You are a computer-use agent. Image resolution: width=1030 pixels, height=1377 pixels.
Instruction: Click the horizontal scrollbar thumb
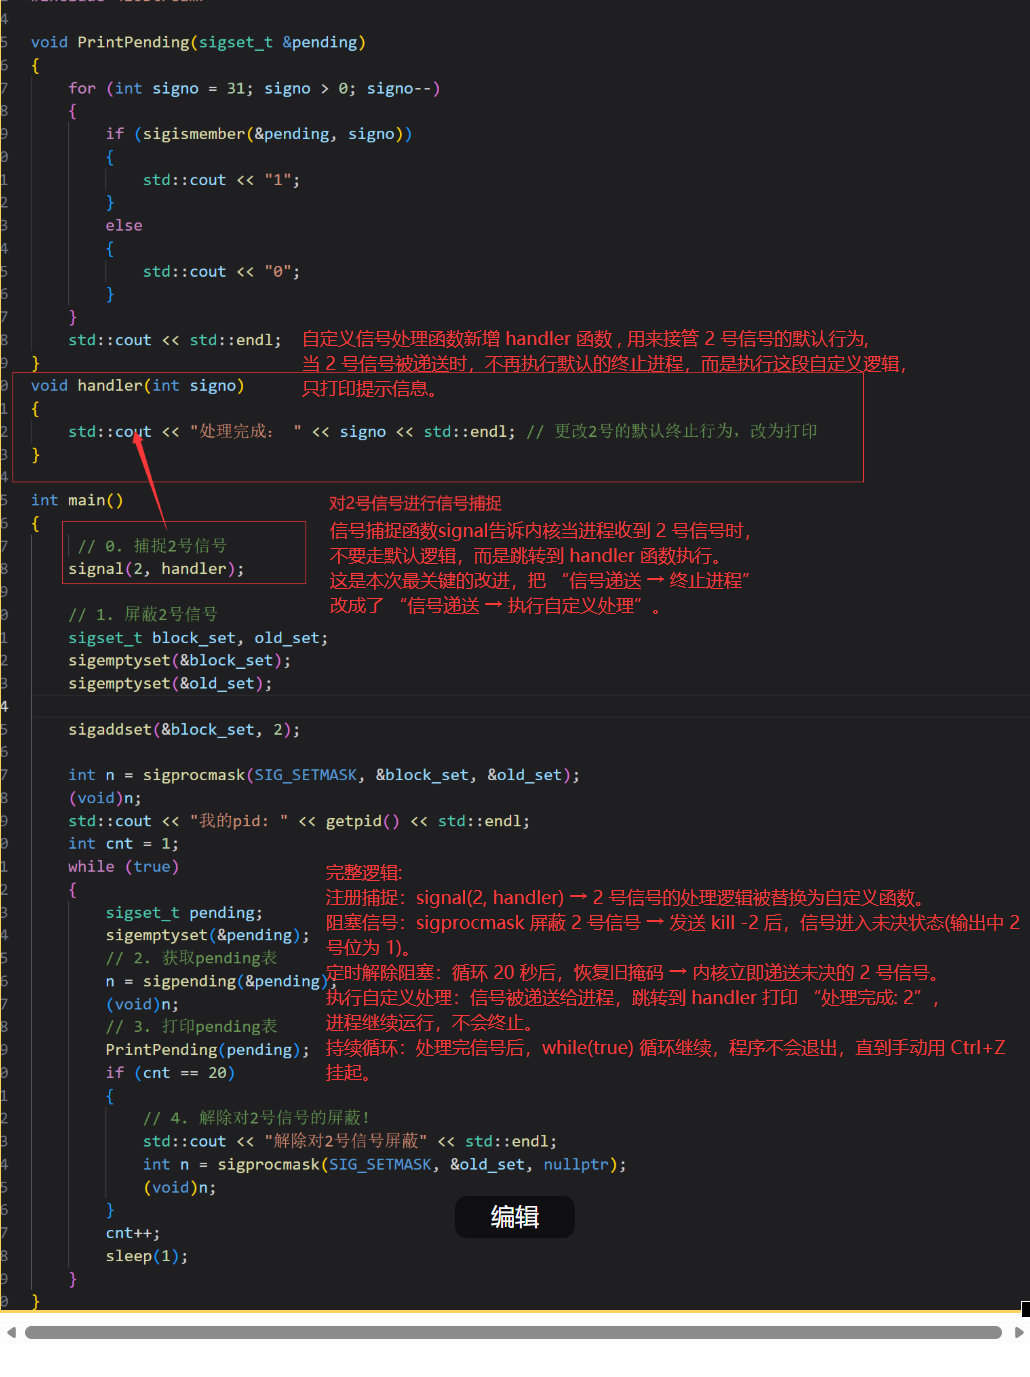tap(513, 1332)
